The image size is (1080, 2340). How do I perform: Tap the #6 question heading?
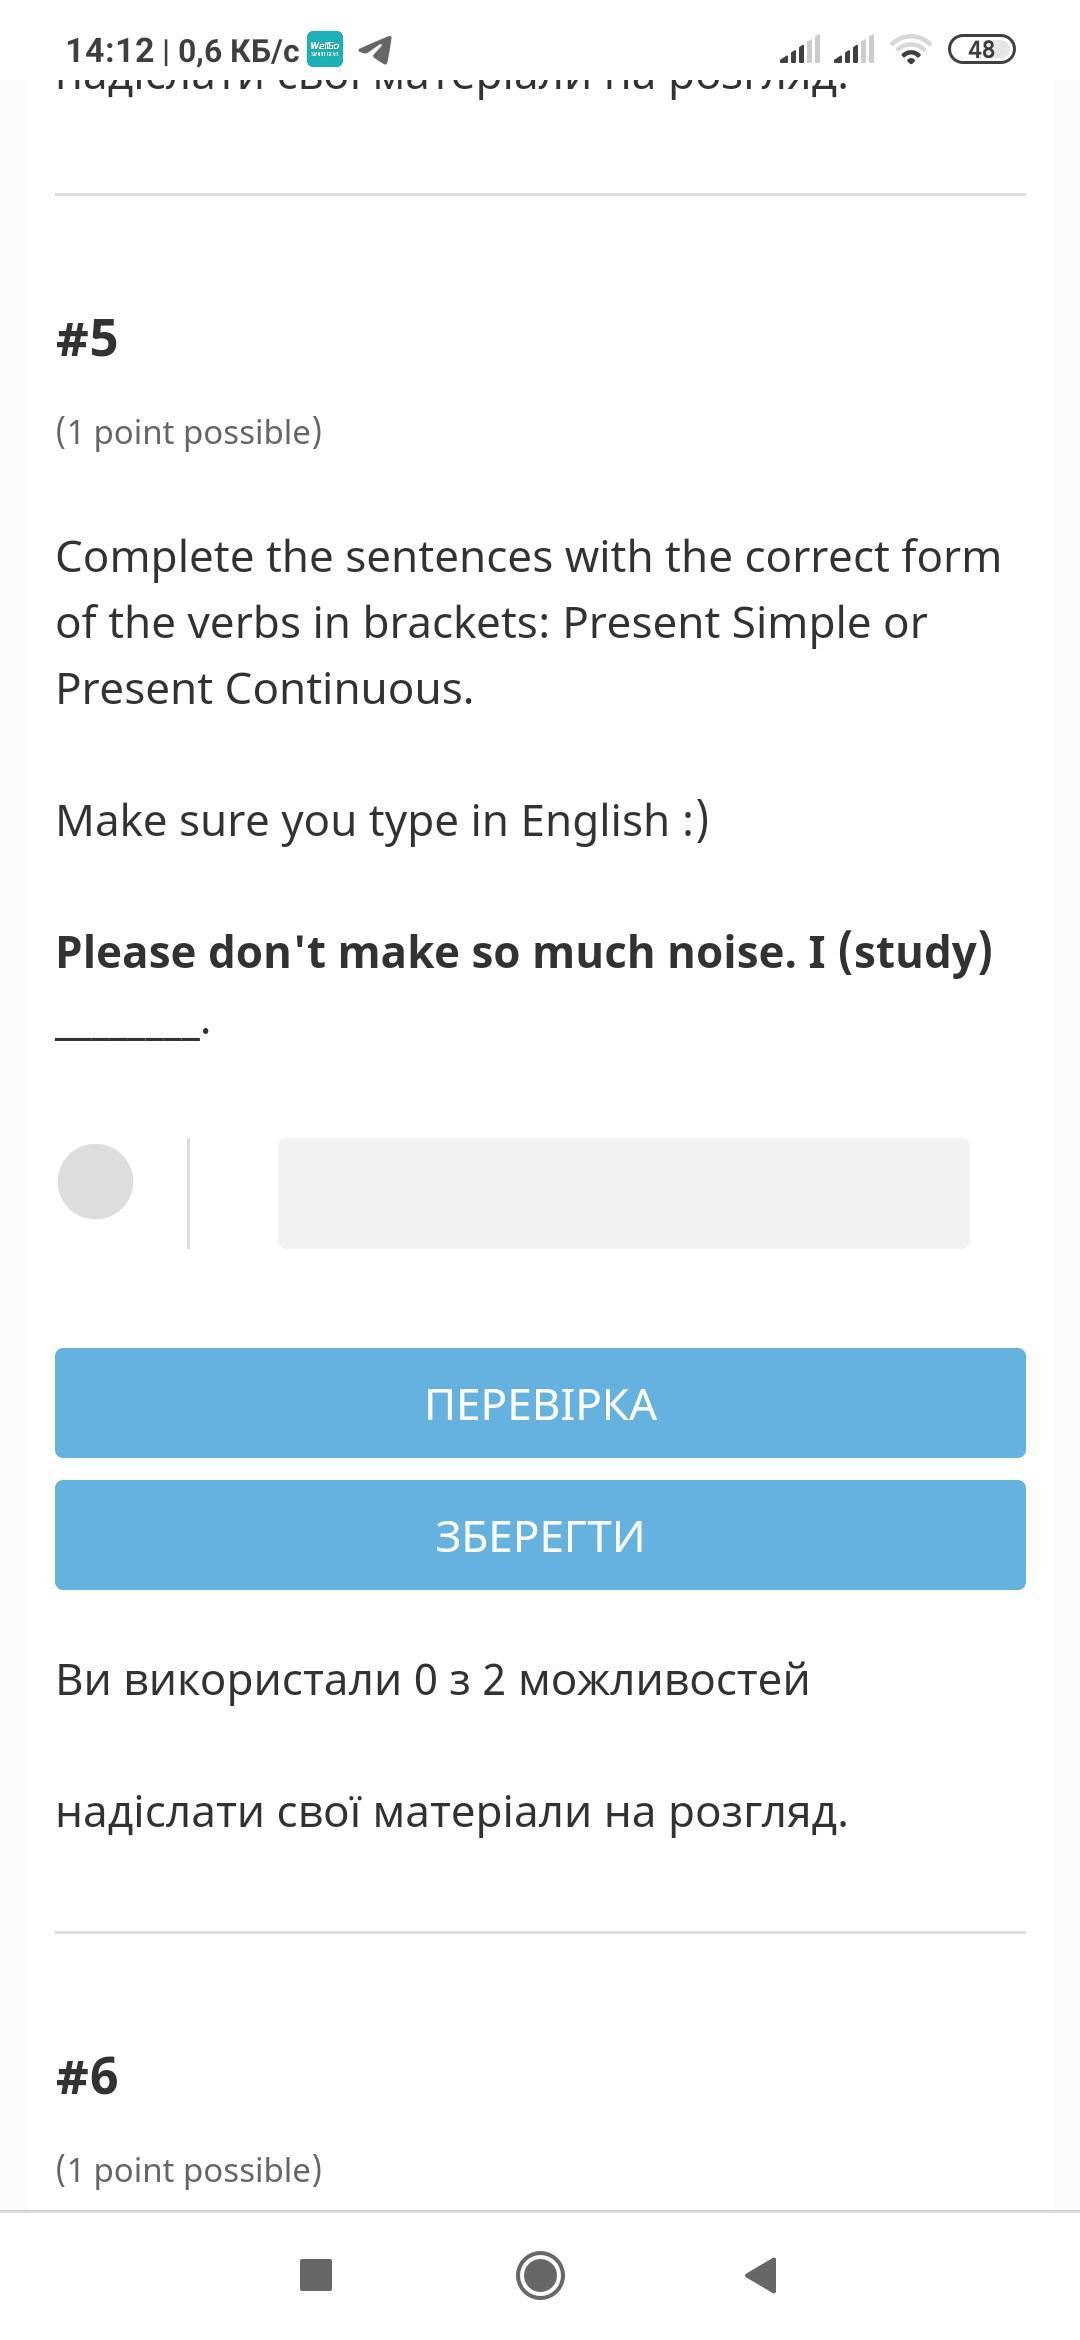point(87,2076)
